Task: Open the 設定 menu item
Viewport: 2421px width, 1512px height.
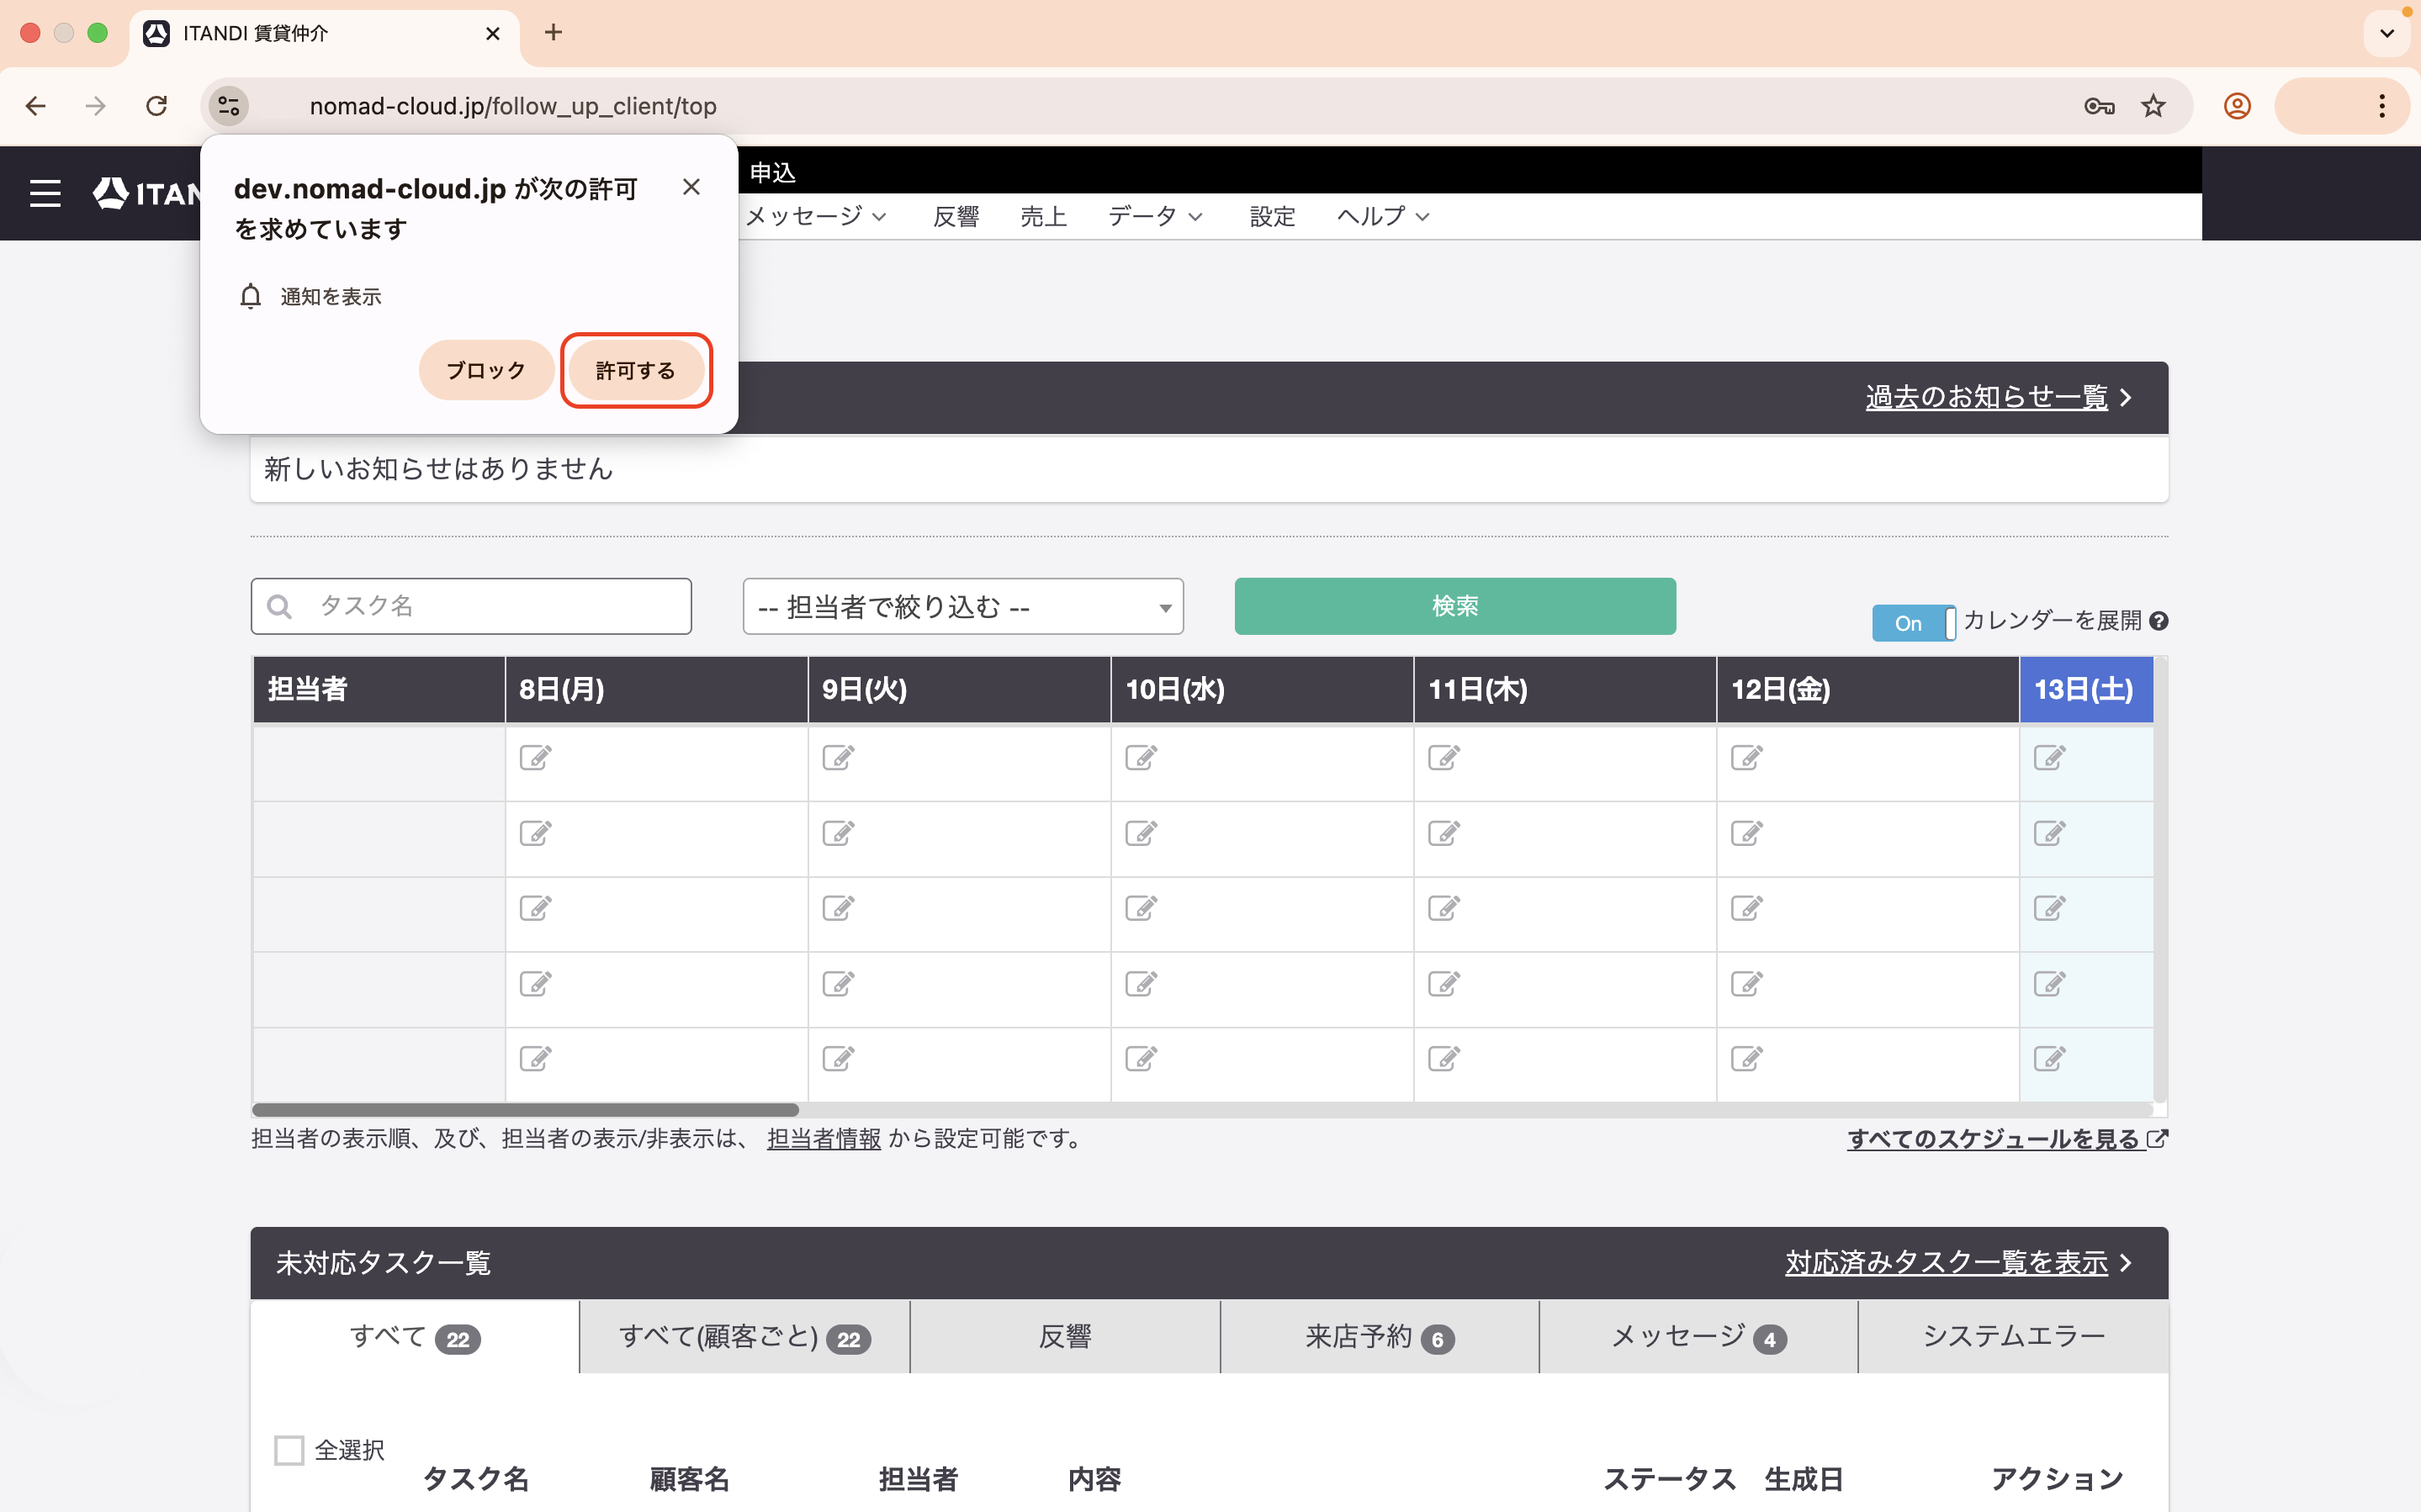Action: pyautogui.click(x=1272, y=216)
